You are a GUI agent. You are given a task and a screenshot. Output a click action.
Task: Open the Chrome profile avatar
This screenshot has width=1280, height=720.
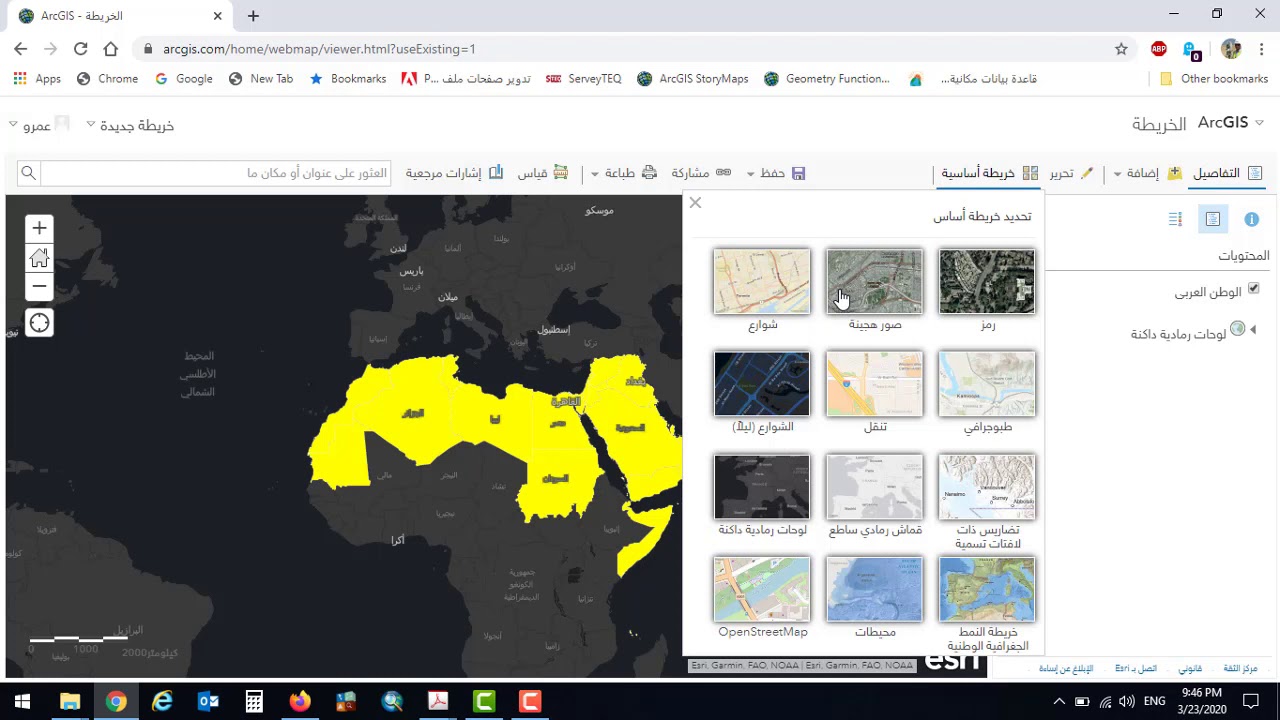[x=1231, y=49]
